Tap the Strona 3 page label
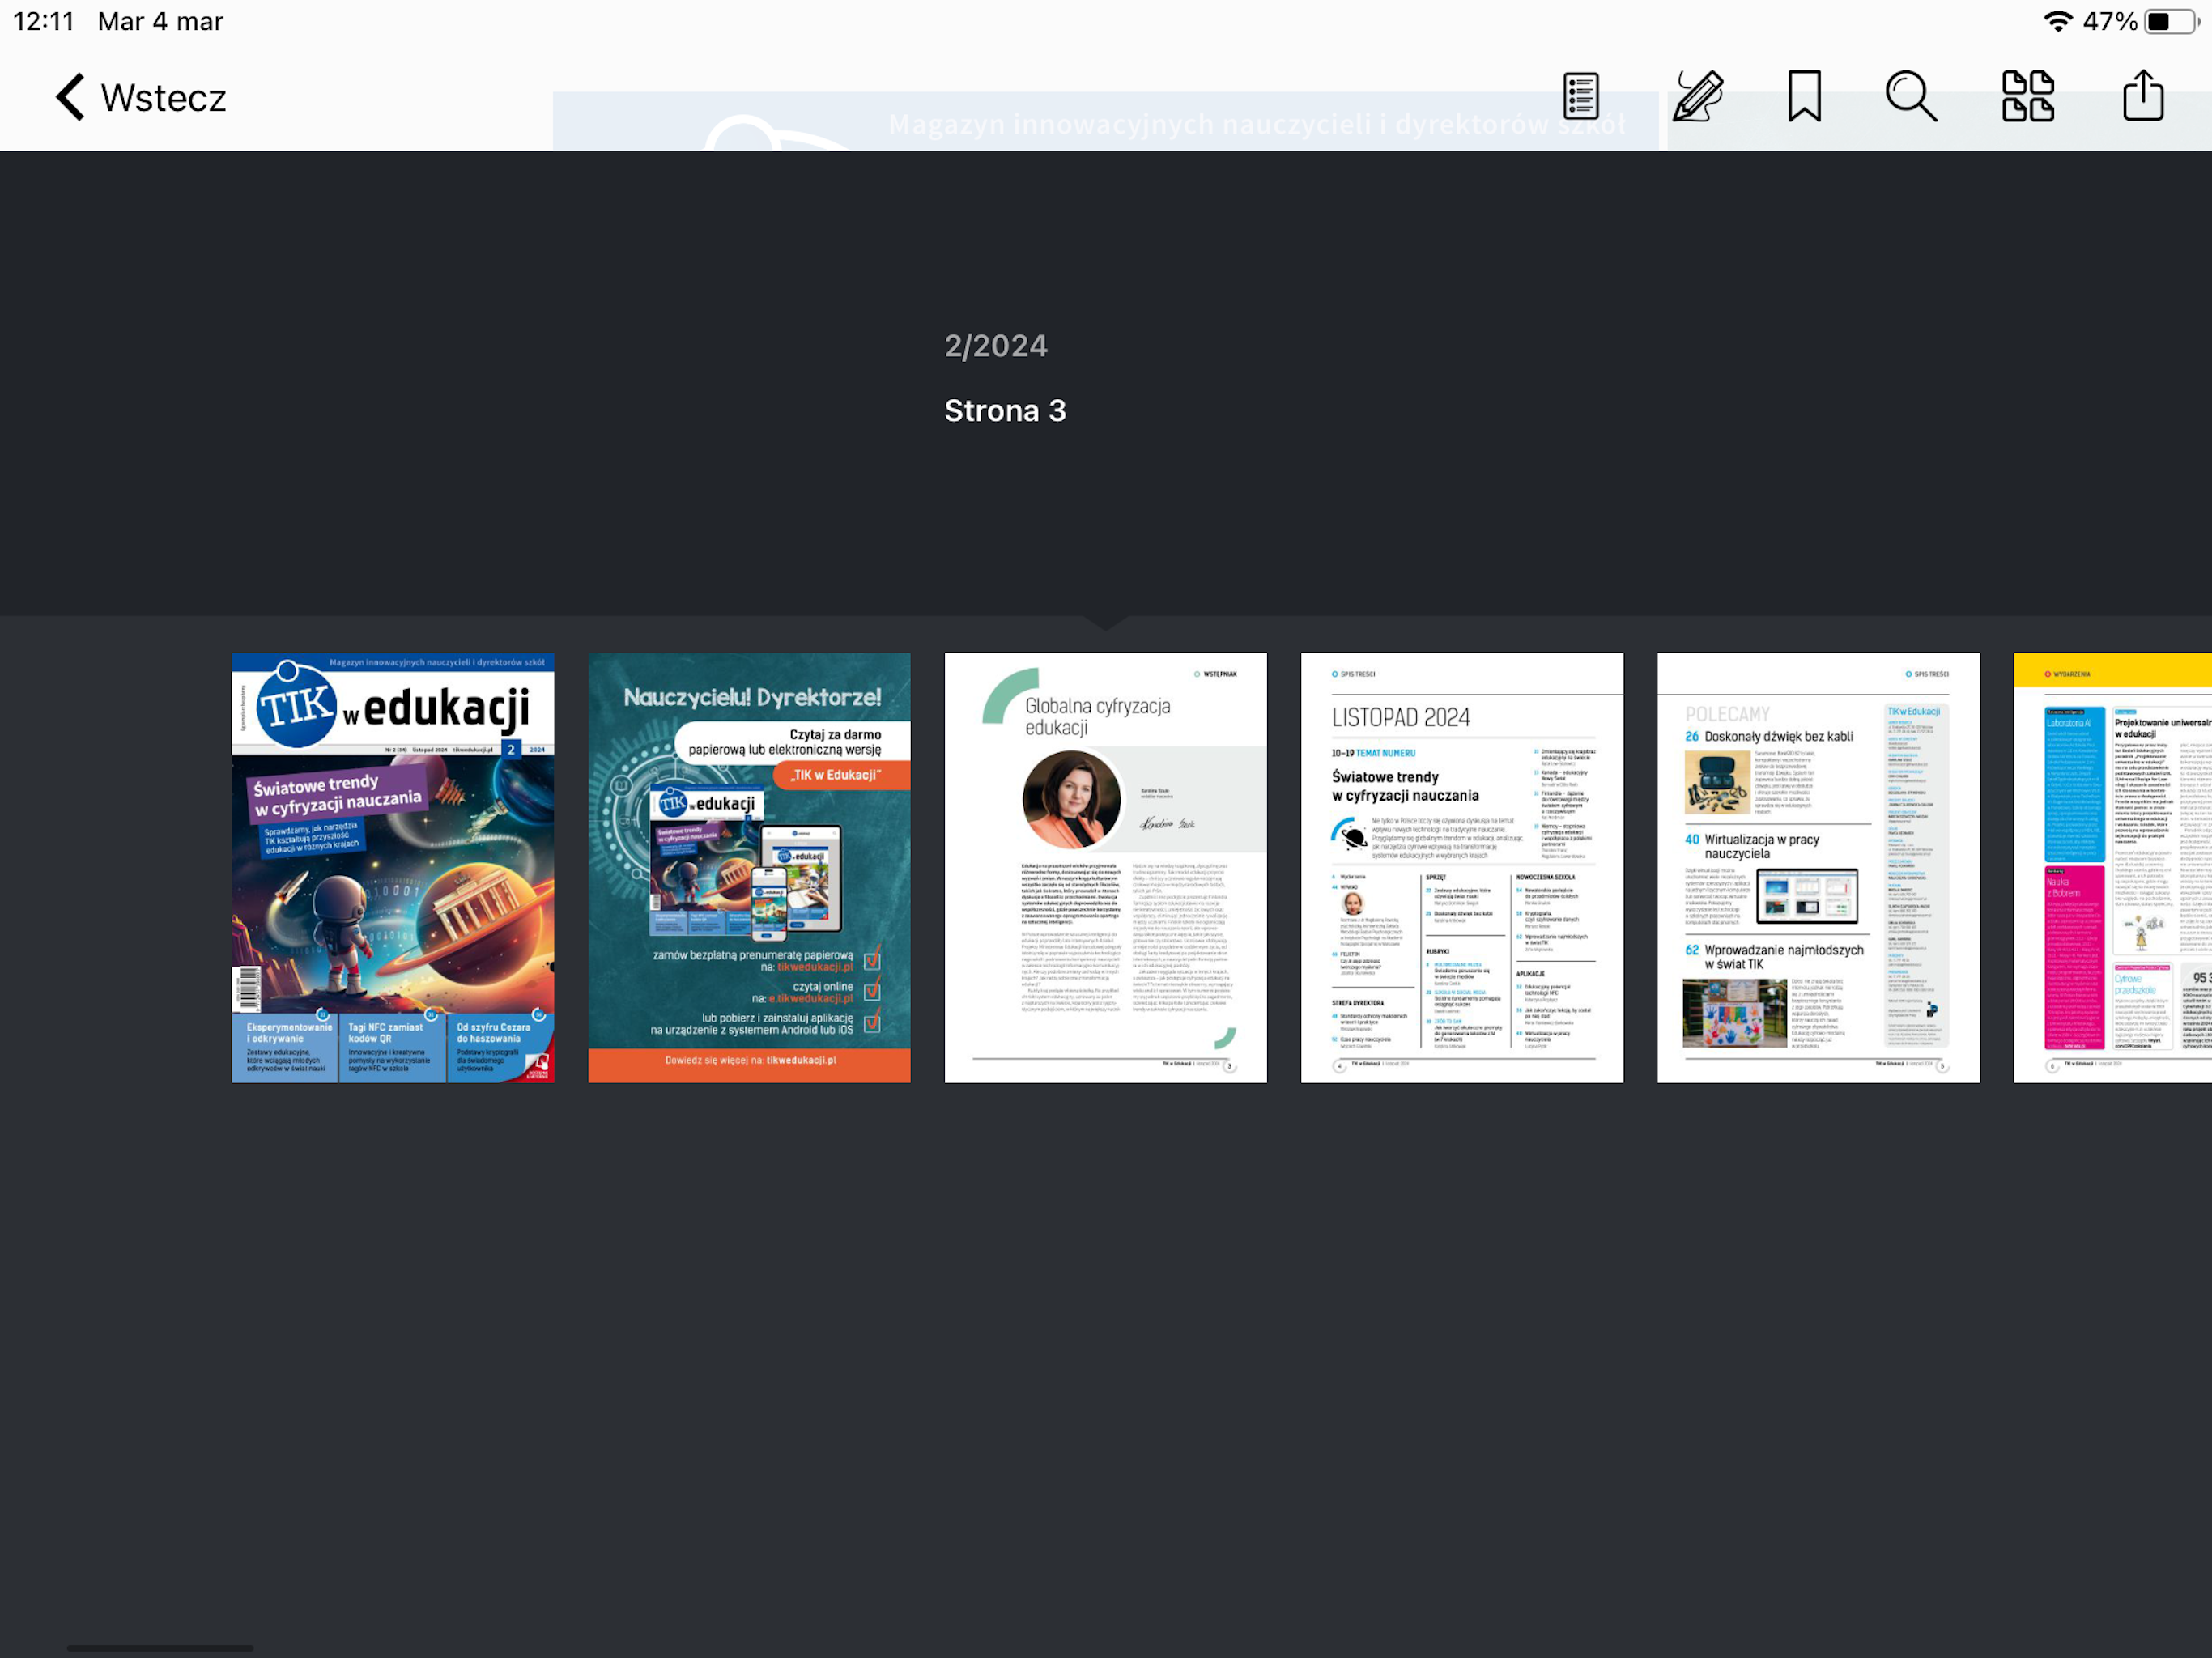This screenshot has height=1658, width=2212. pyautogui.click(x=1005, y=411)
